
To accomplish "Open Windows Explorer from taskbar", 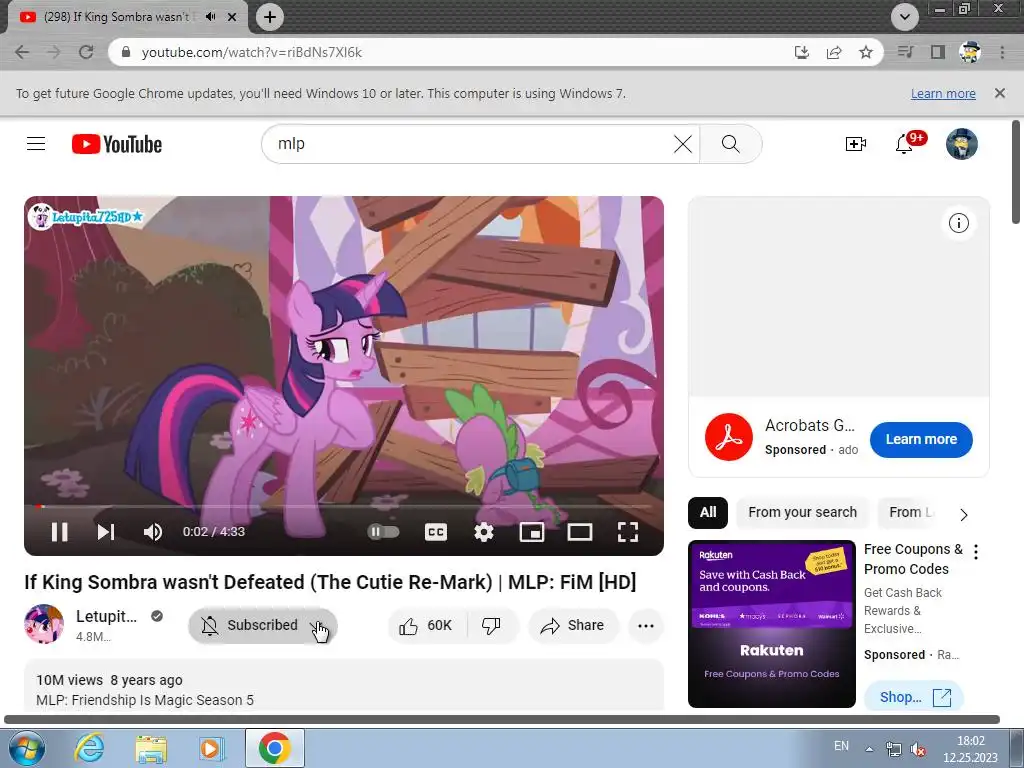I will click(x=151, y=748).
